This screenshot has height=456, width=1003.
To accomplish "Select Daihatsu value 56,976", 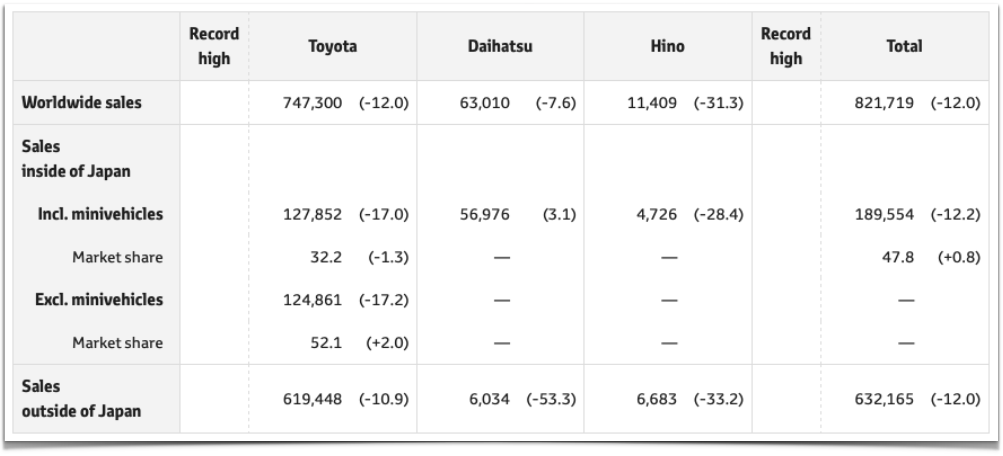I will point(484,214).
